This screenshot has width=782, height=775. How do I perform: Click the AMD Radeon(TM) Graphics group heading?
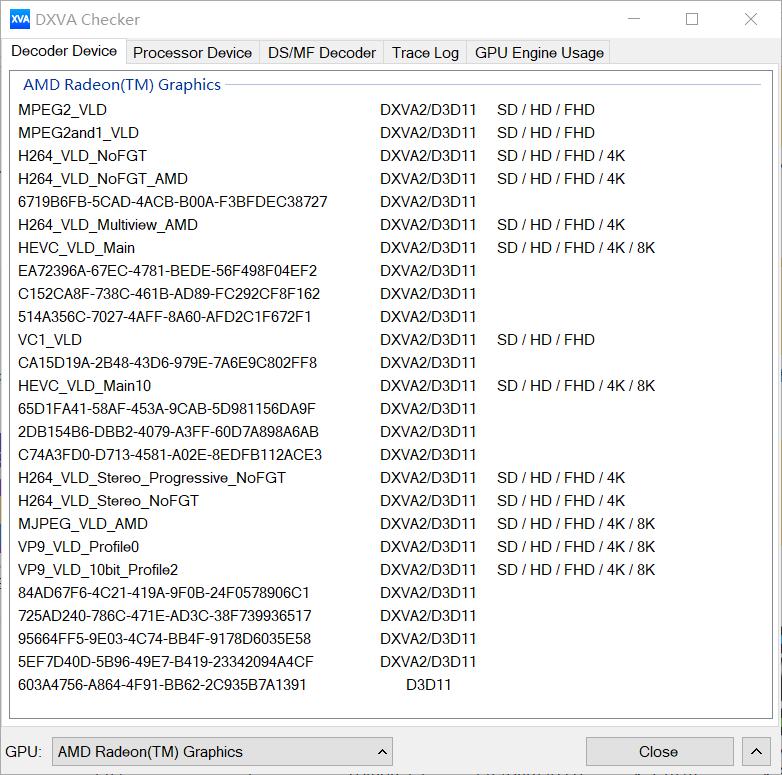click(x=122, y=85)
